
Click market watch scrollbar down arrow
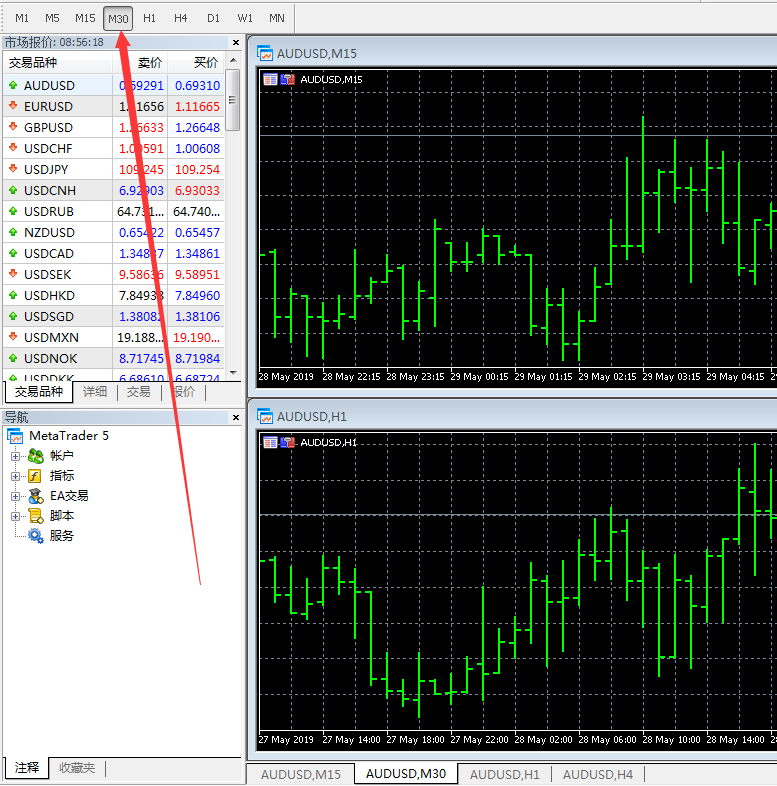[233, 373]
